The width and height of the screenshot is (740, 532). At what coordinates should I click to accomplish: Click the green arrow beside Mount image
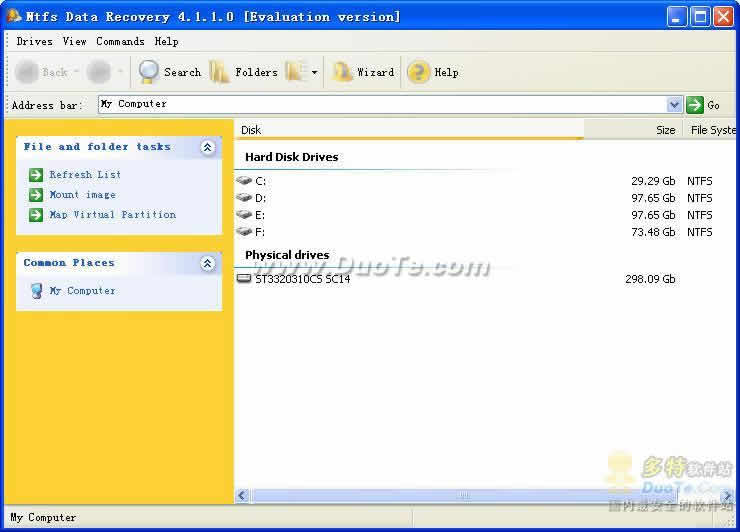[36, 194]
